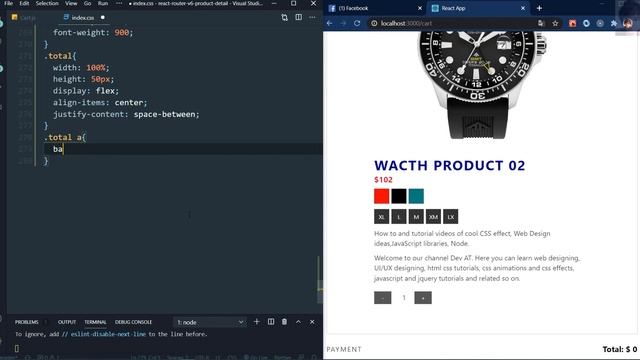Maximize the terminal panel with chevron up

(298, 322)
